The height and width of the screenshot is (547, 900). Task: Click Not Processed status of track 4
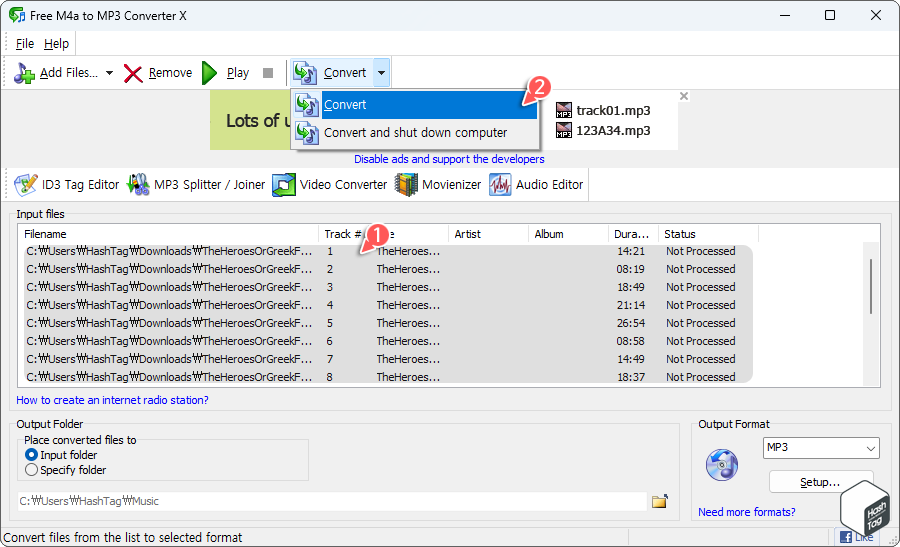coord(701,305)
